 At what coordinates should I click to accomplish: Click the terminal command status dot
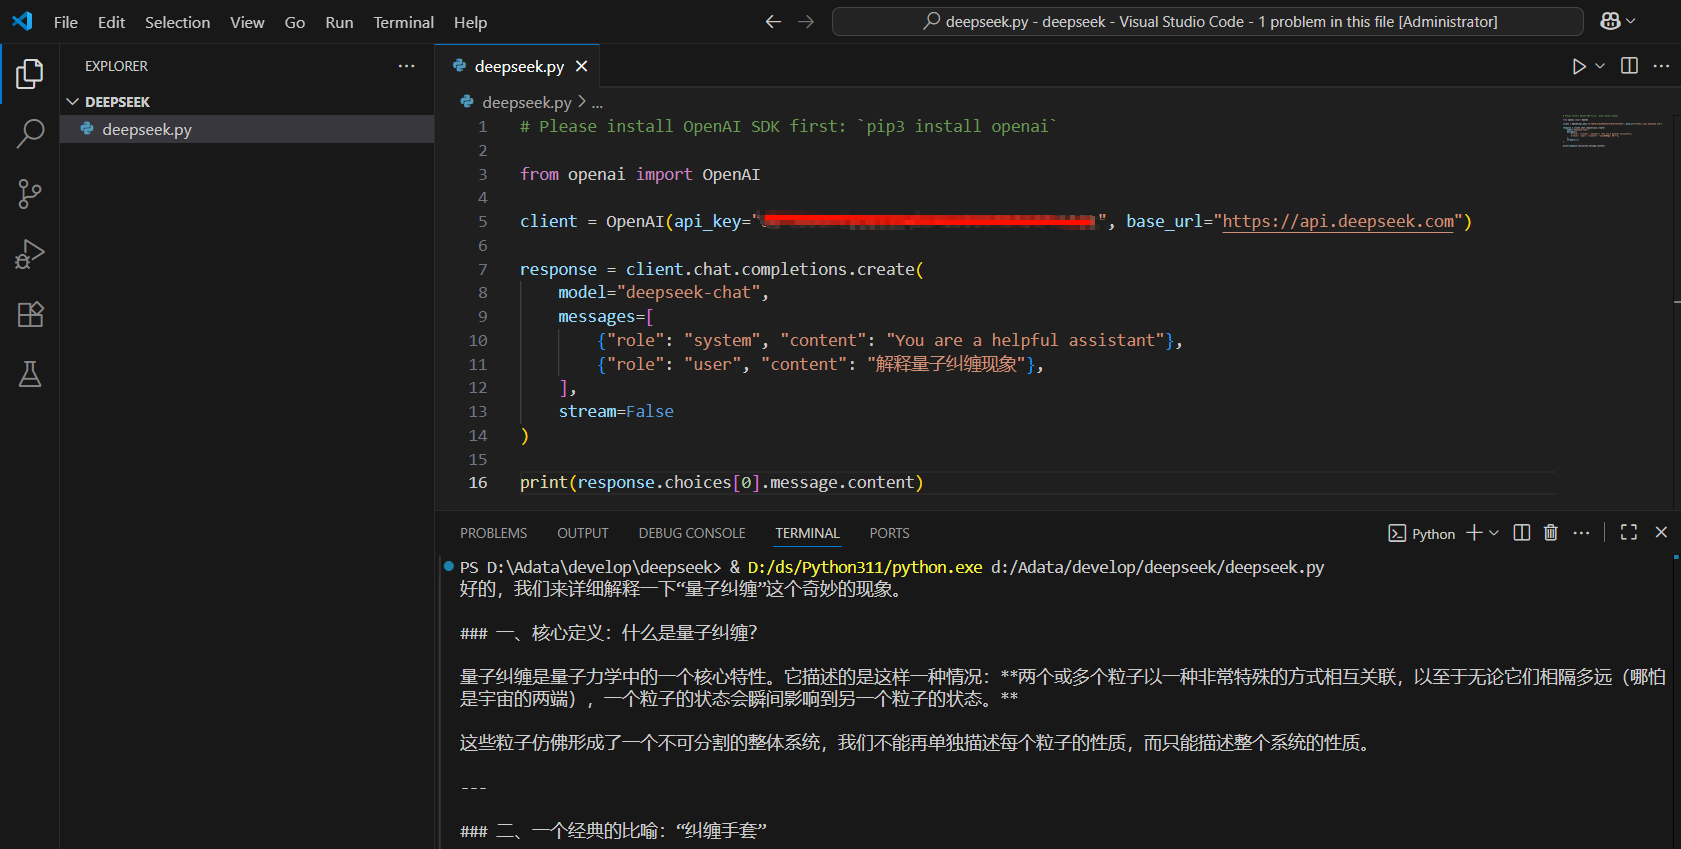pos(449,566)
